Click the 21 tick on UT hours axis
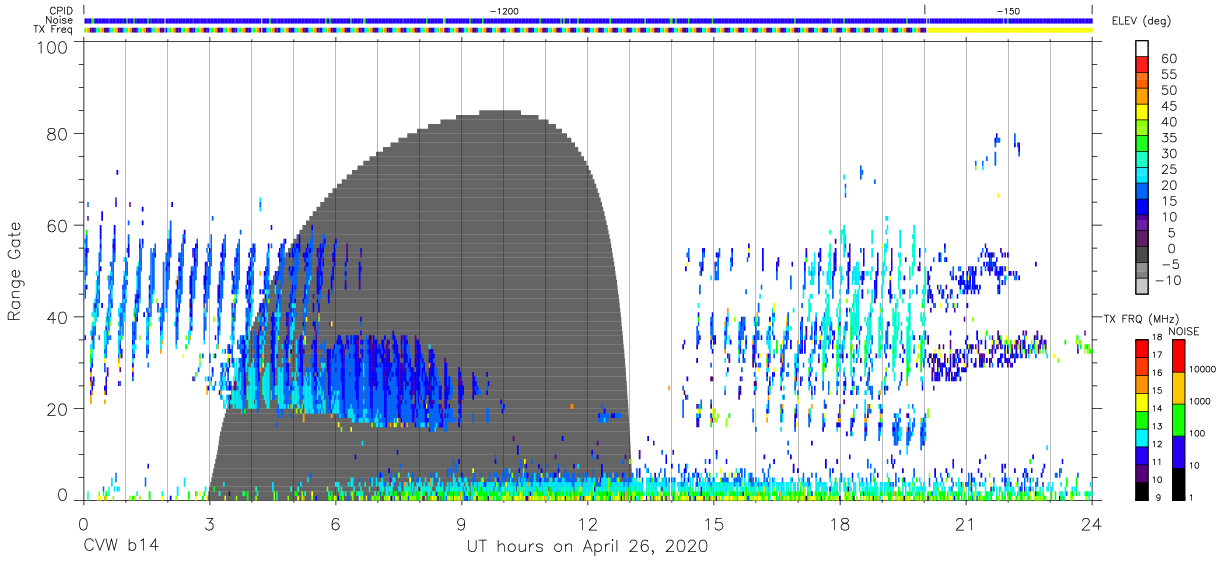This screenshot has height=567, width=1228. click(966, 523)
